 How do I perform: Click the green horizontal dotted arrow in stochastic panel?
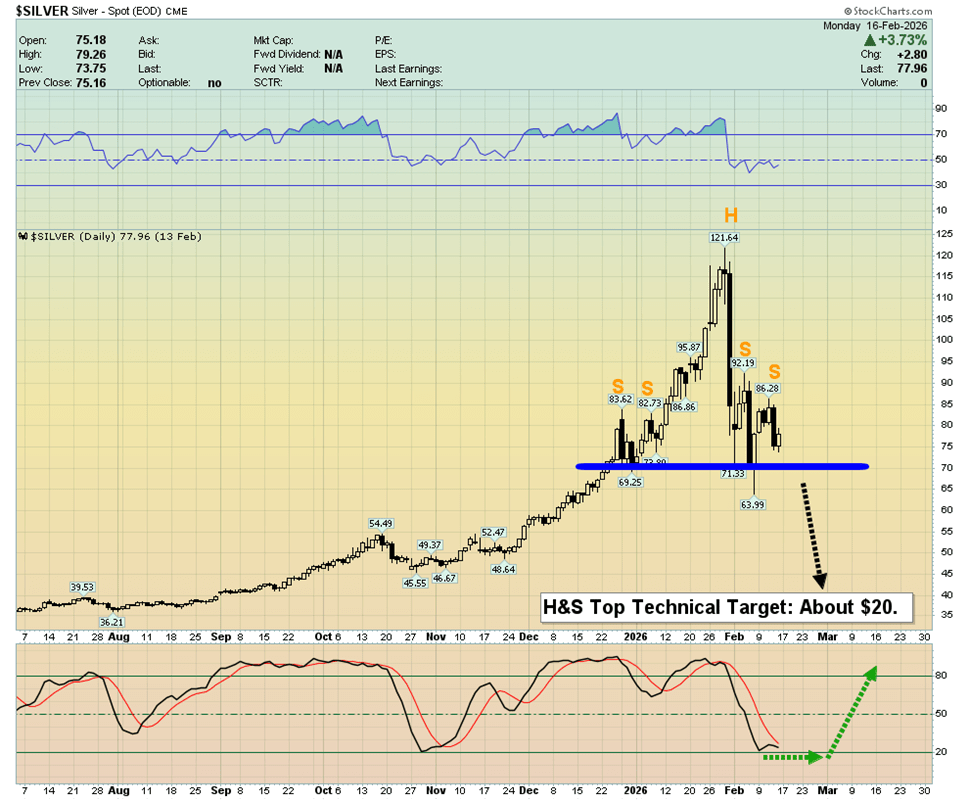tap(796, 757)
